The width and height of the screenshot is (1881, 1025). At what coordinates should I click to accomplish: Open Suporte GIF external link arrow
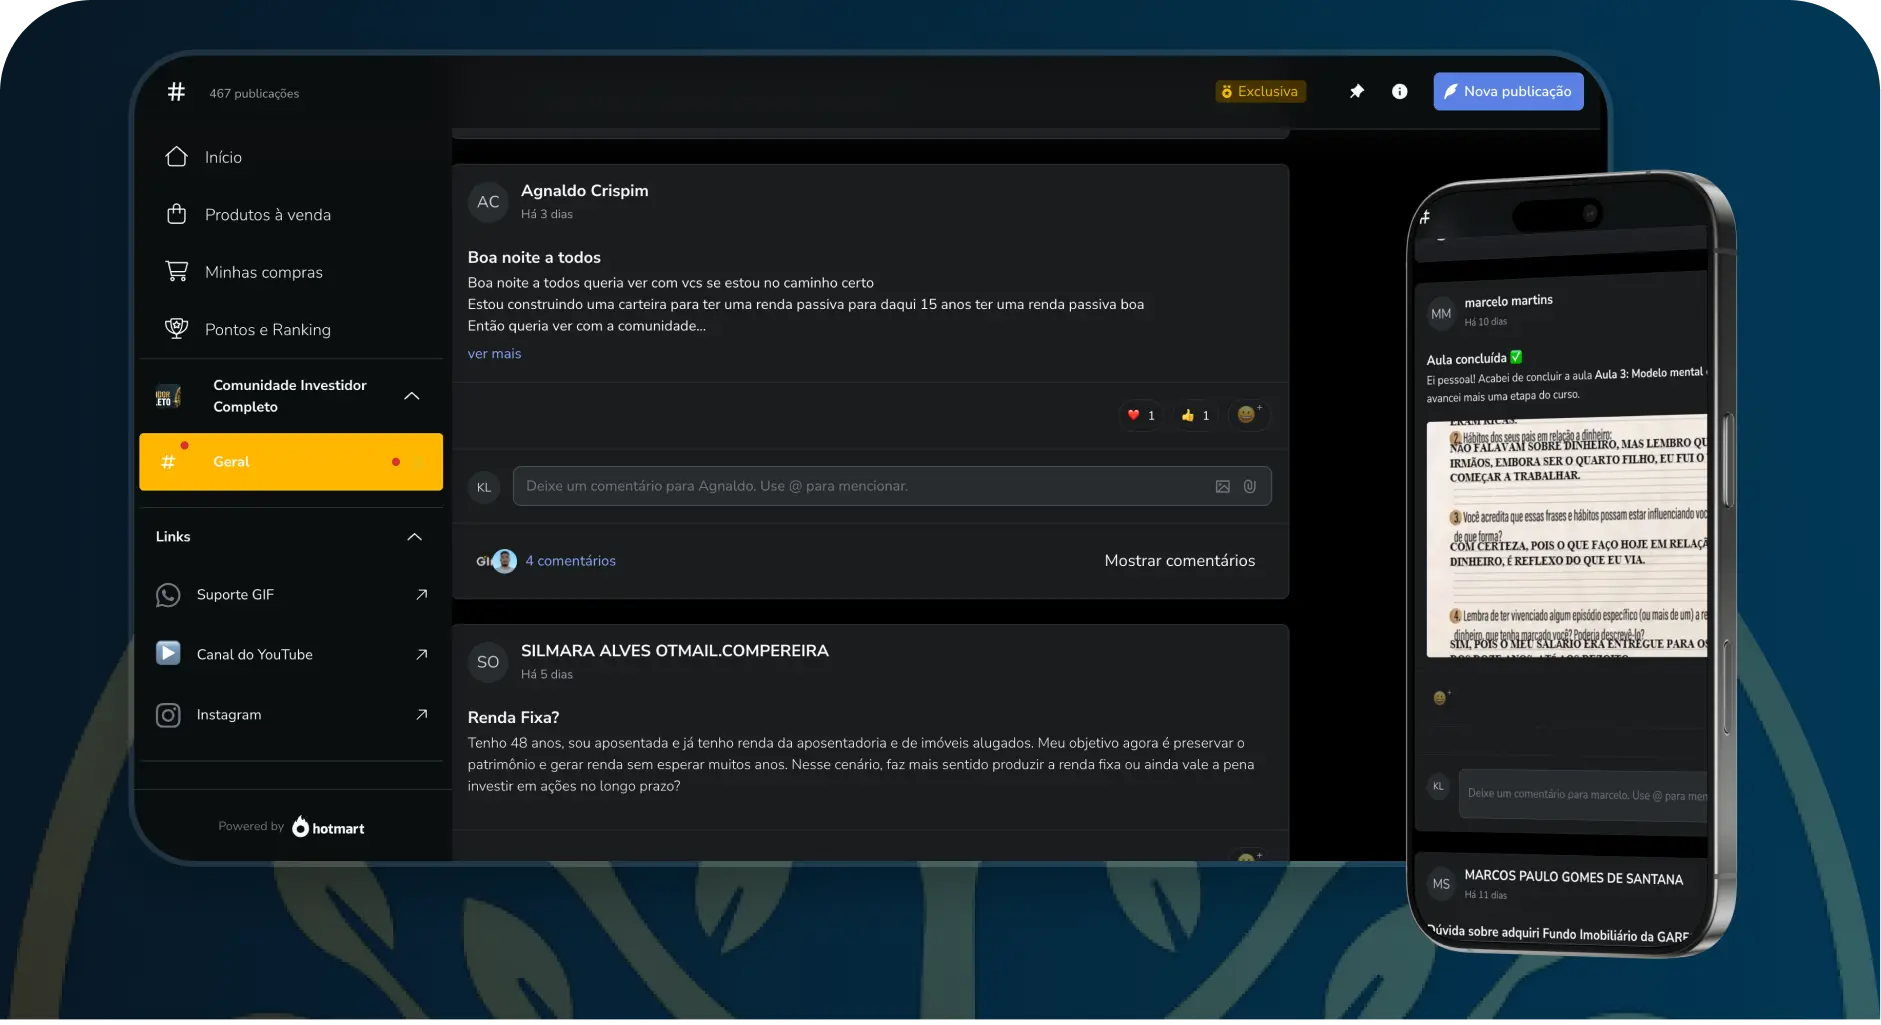pyautogui.click(x=422, y=594)
